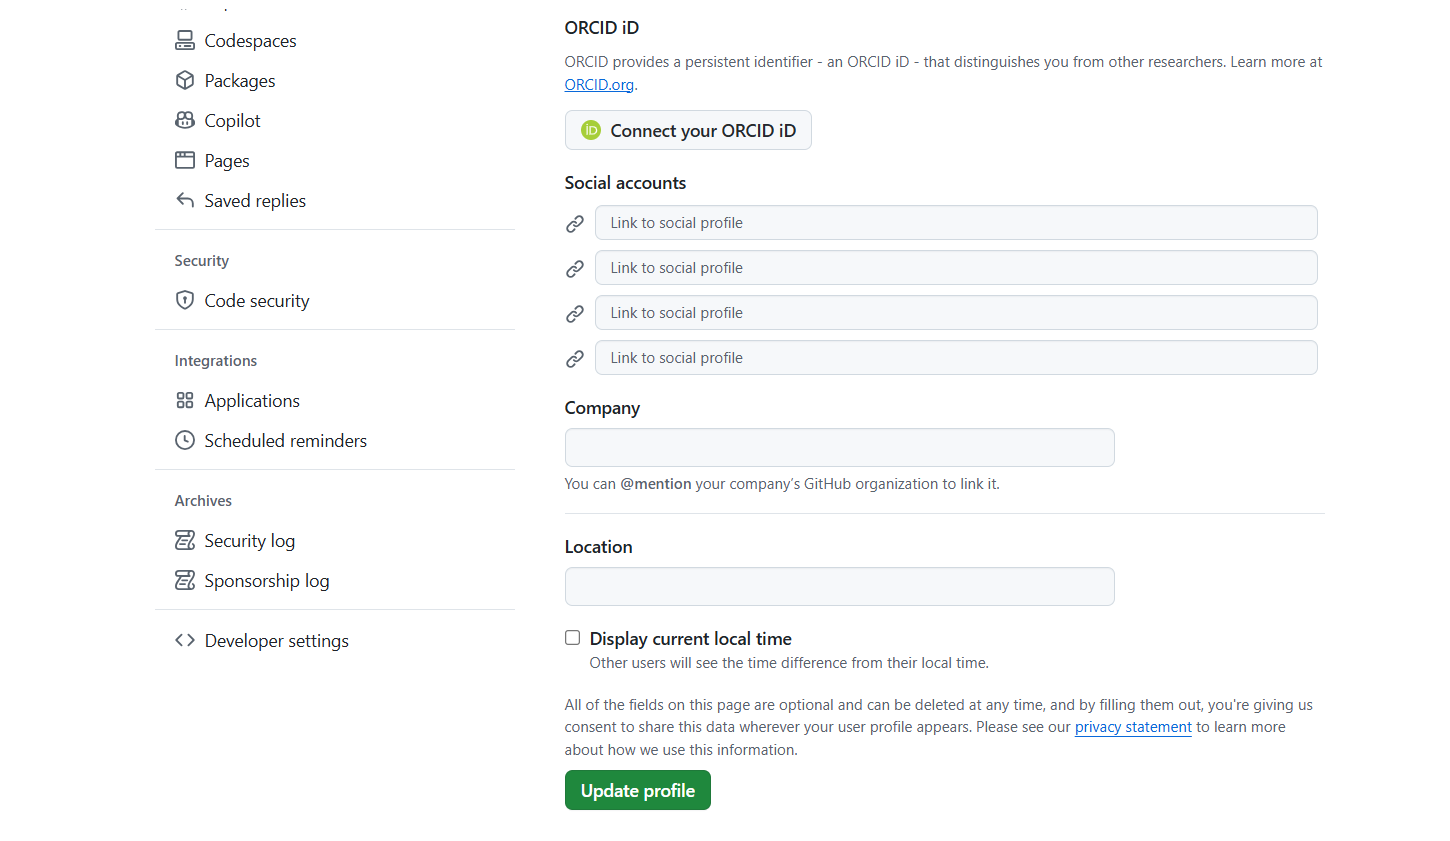Click the Applications grid icon
The image size is (1450, 841).
coord(185,400)
